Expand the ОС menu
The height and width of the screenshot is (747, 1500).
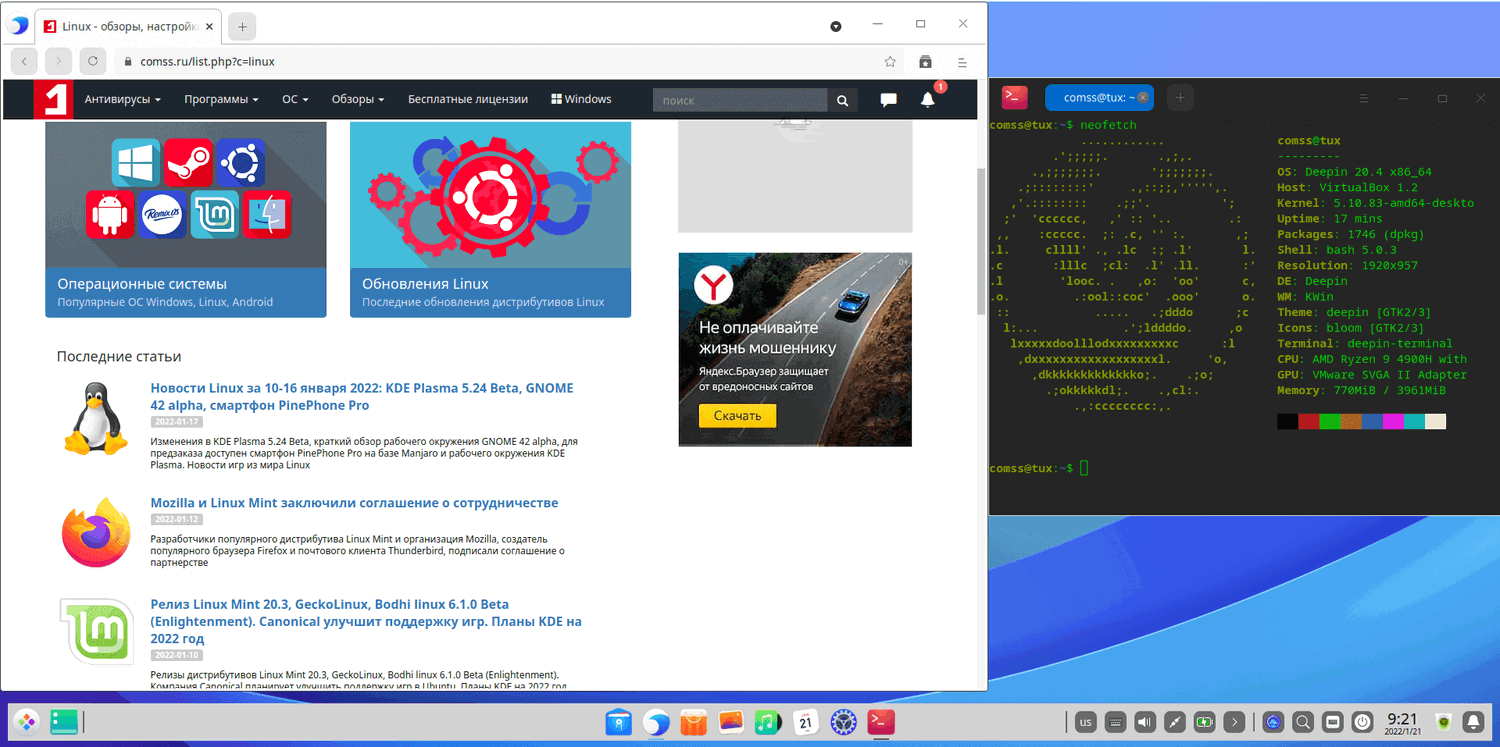click(x=295, y=100)
